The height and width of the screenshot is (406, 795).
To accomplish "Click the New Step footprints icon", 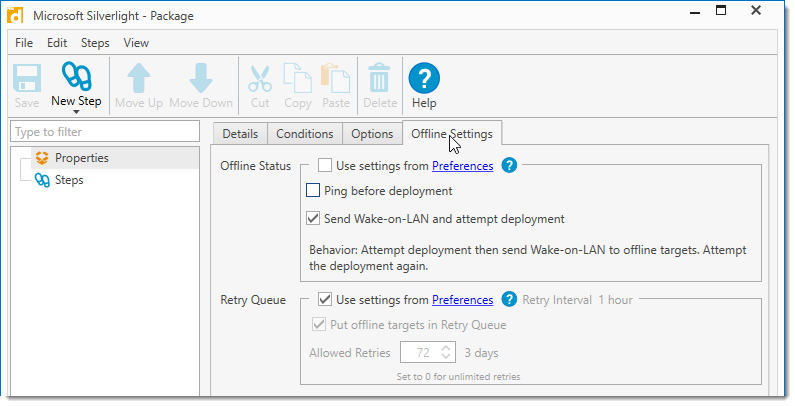I will pyautogui.click(x=76, y=78).
